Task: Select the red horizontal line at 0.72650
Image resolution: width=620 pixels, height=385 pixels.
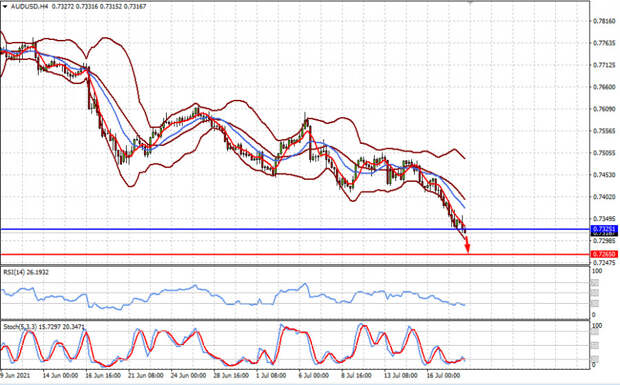Action: point(295,254)
